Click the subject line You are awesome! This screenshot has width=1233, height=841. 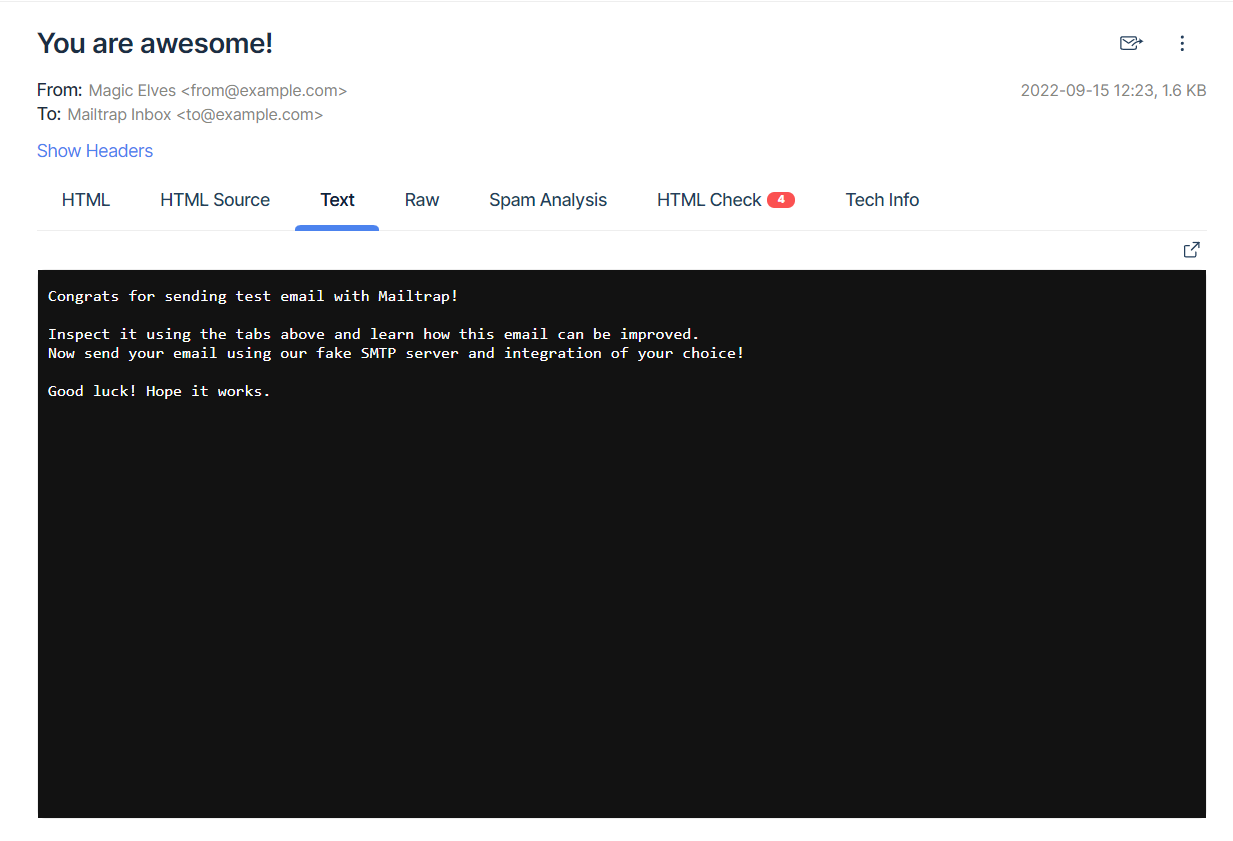(155, 44)
